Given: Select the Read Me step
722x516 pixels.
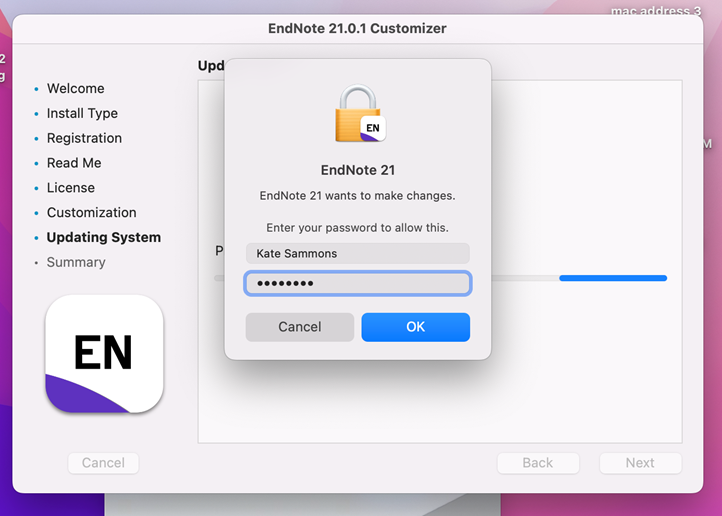Looking at the screenshot, I should point(74,163).
